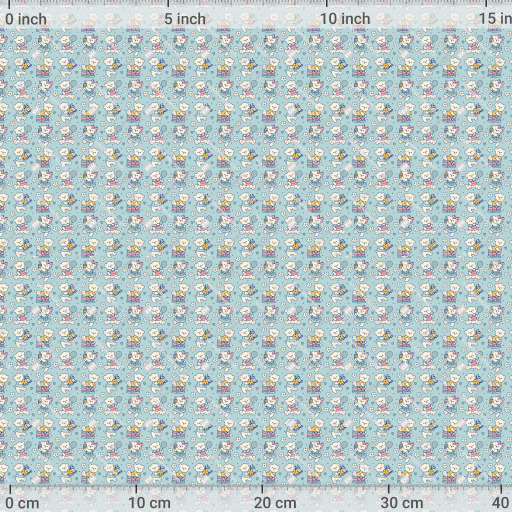
Task: Click the partially visible 15 inch label
Action: (495, 19)
